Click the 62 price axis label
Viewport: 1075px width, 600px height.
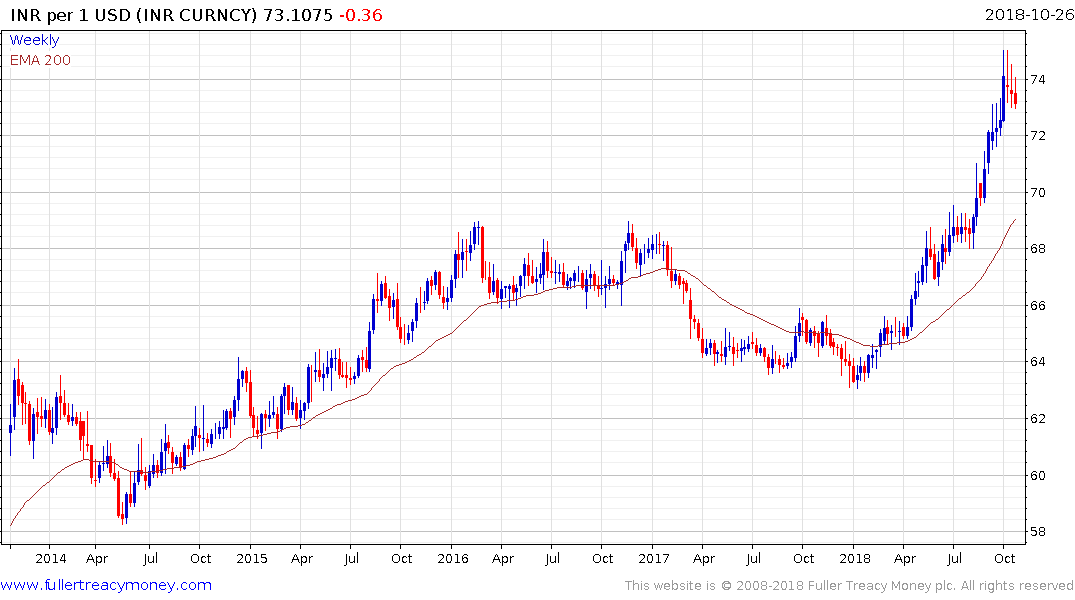(x=1038, y=419)
